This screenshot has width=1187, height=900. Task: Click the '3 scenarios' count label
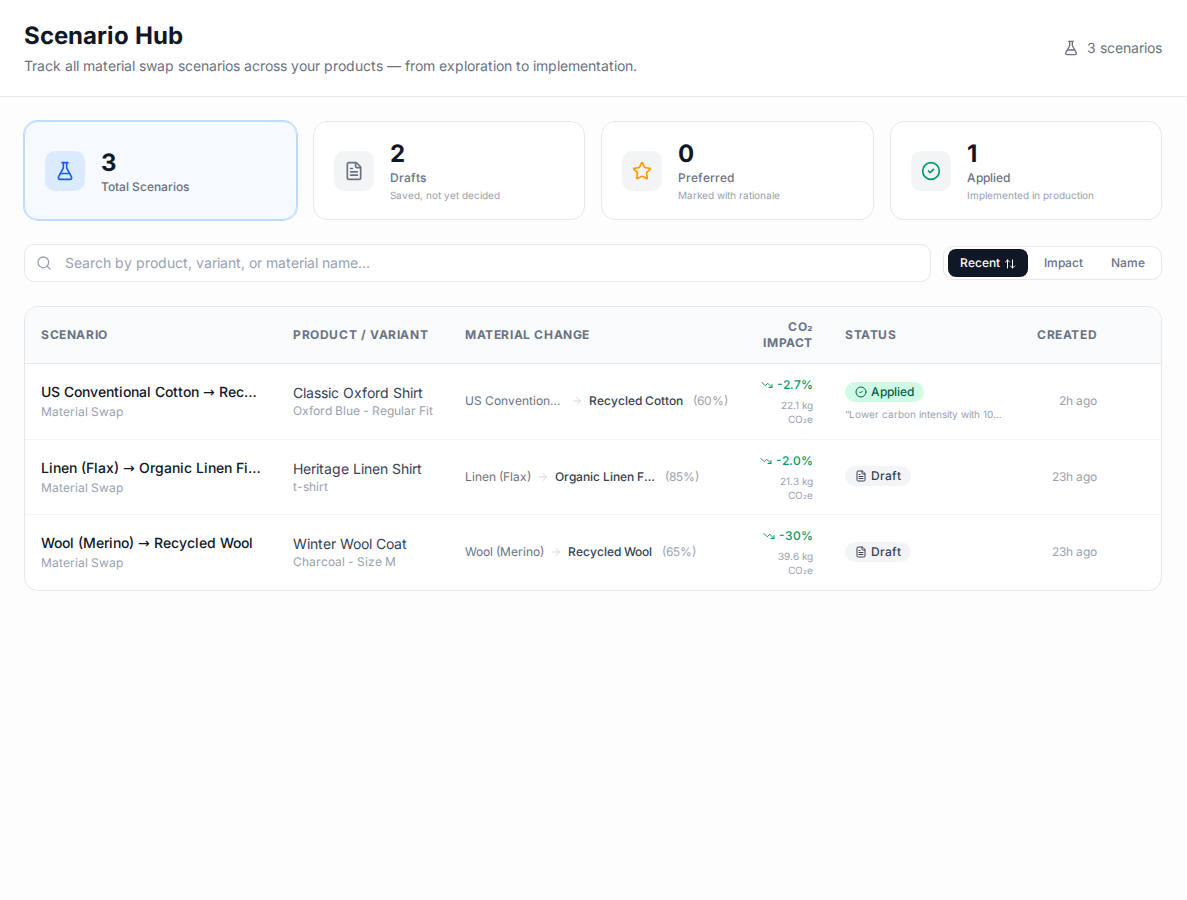[x=1124, y=48]
